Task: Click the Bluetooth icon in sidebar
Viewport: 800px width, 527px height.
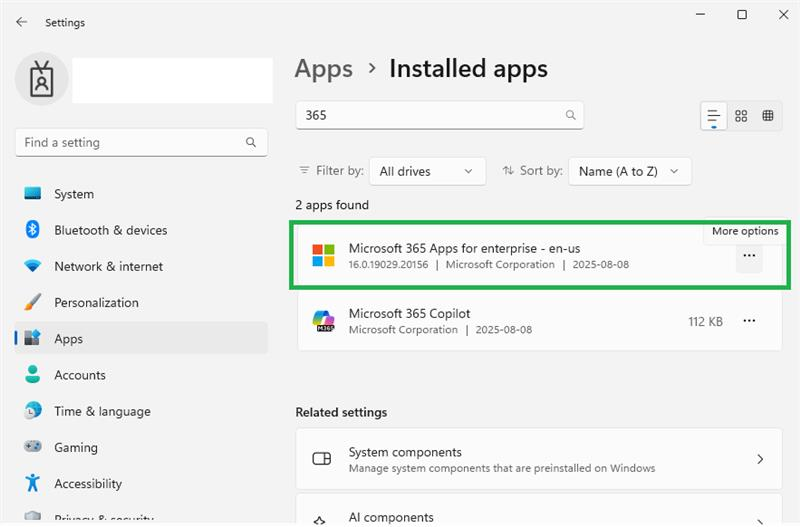Action: (33, 230)
